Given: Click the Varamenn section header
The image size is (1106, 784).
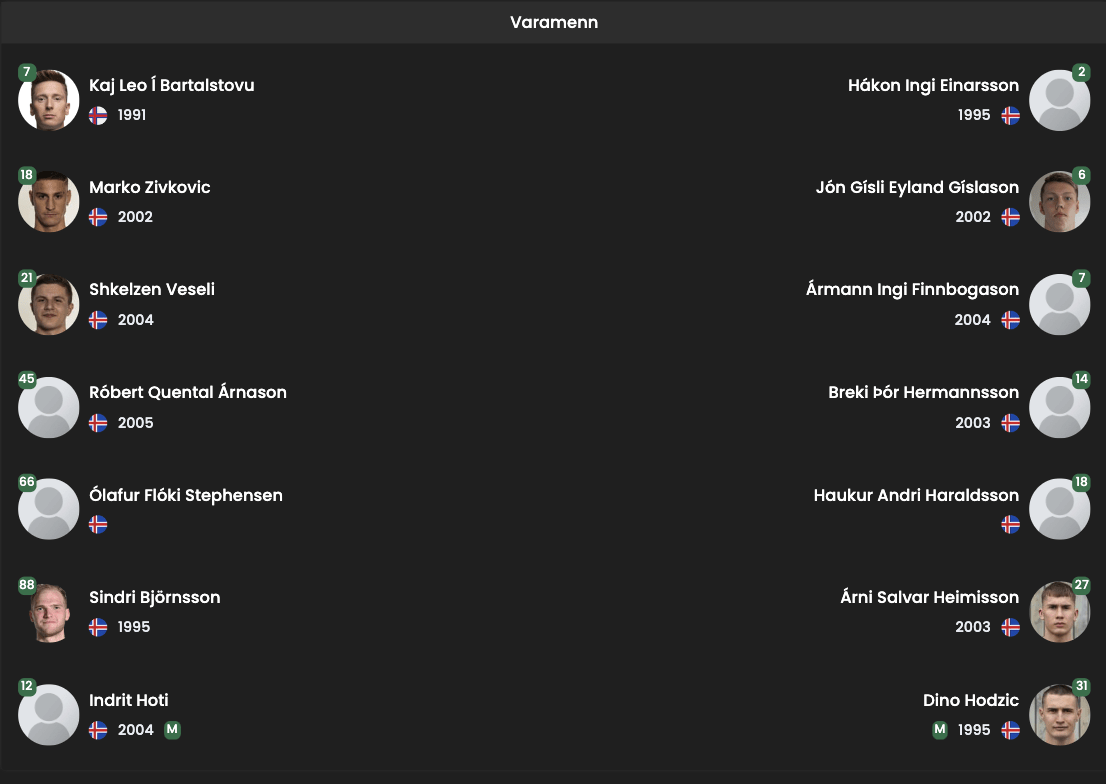Looking at the screenshot, I should click(x=553, y=22).
